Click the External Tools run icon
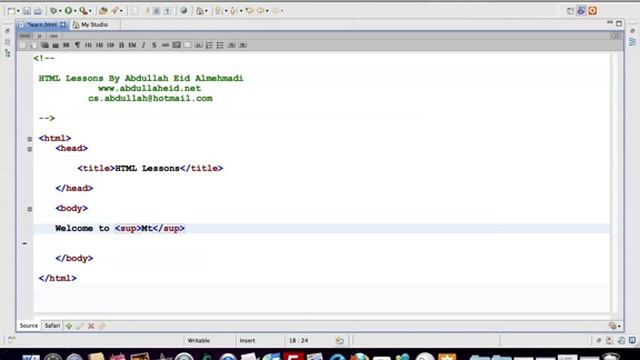 83,11
